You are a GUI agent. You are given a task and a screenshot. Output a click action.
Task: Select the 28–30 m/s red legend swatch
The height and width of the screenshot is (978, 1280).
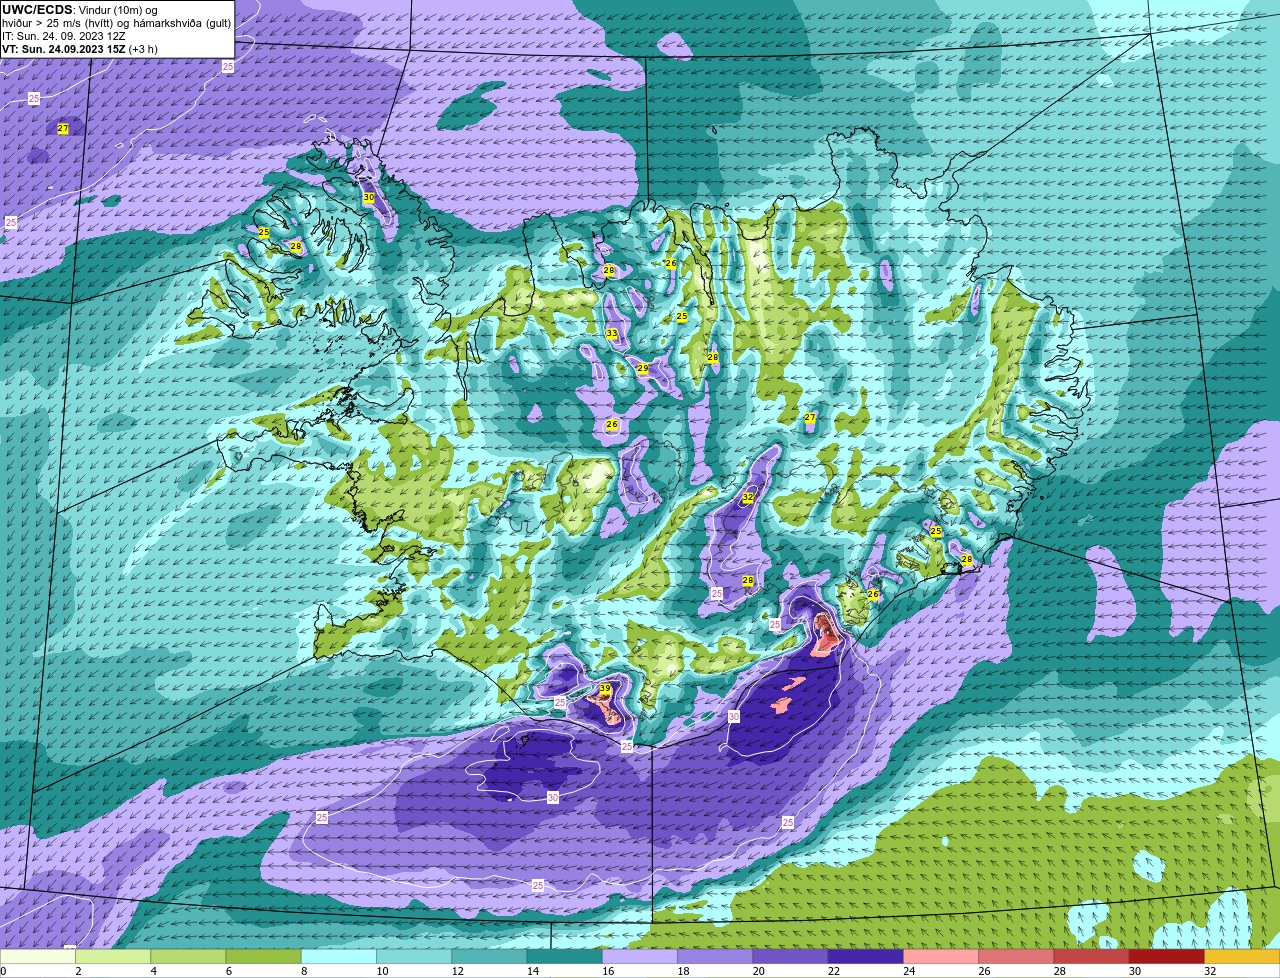tap(1091, 956)
